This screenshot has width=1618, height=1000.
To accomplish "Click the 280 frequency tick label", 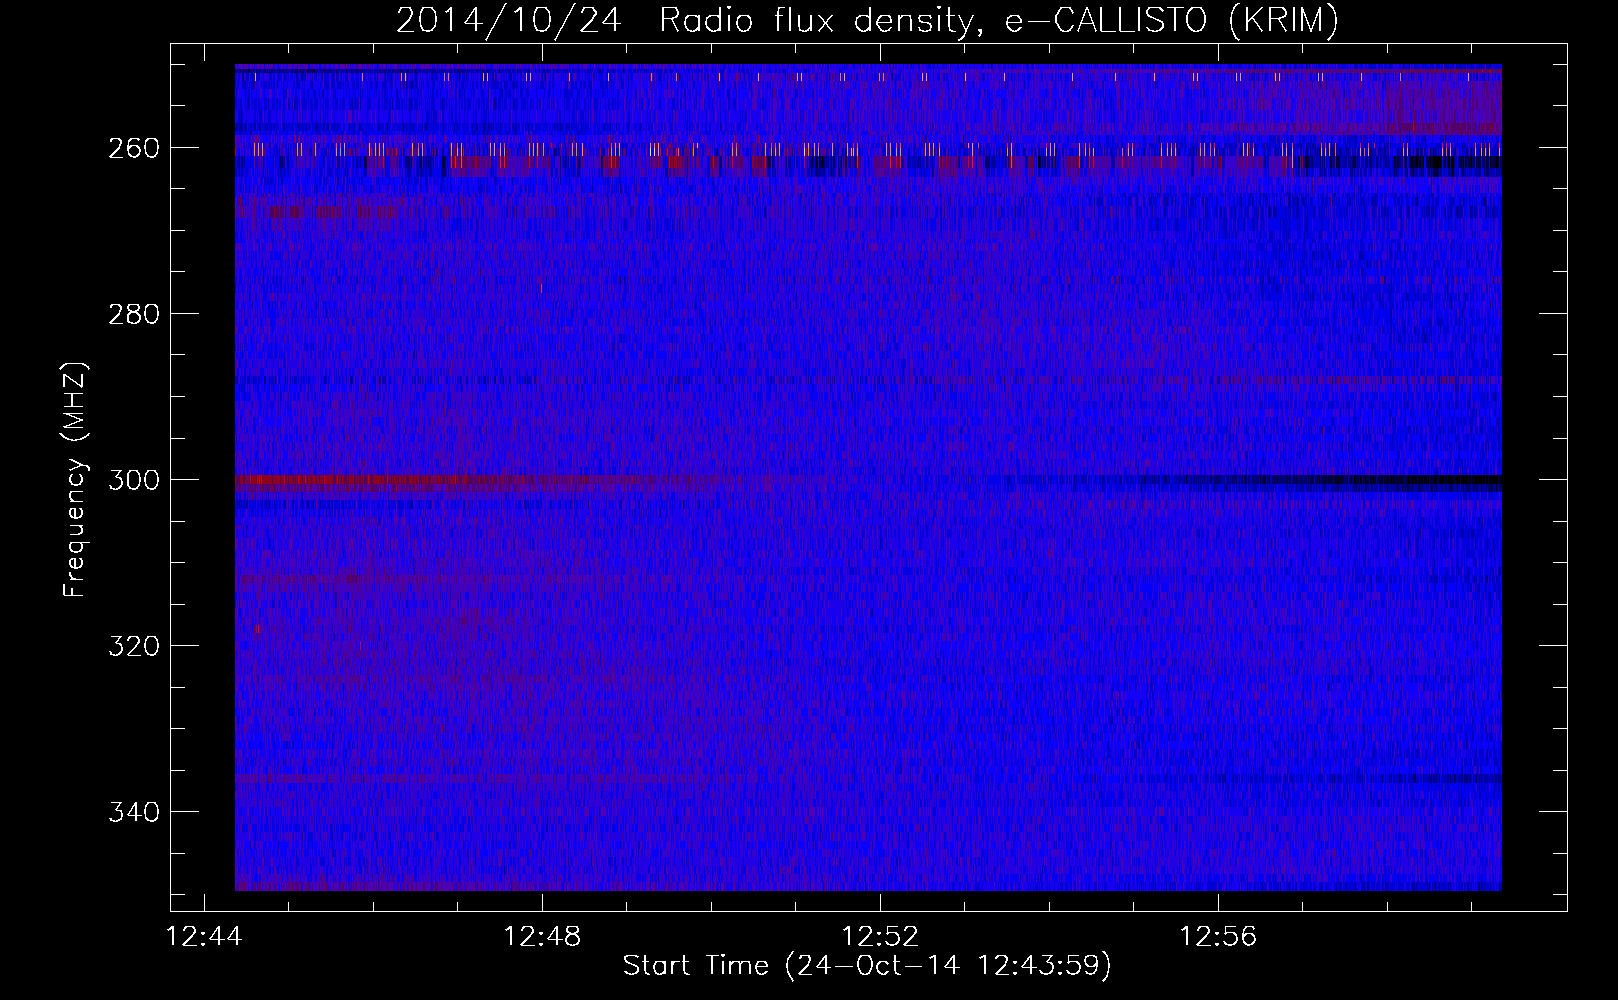I will [133, 314].
